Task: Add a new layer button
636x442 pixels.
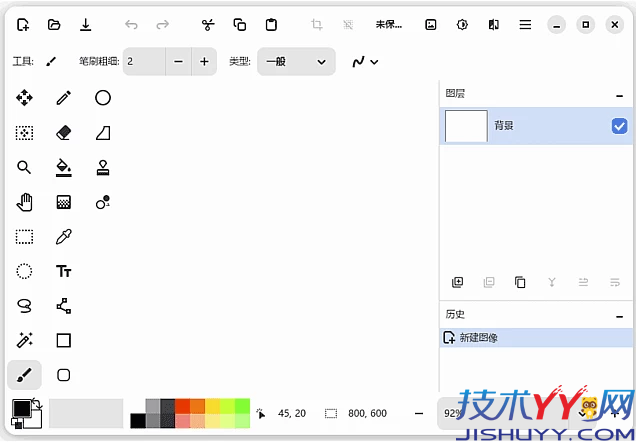Action: (x=457, y=282)
